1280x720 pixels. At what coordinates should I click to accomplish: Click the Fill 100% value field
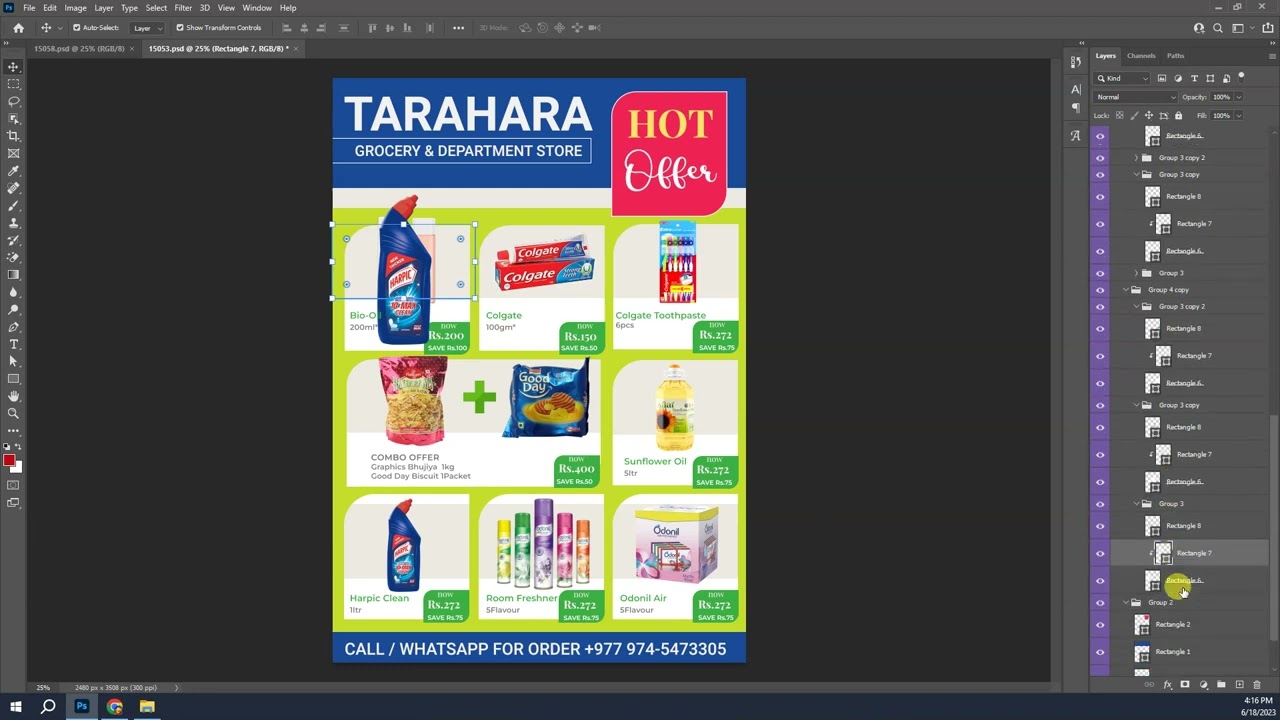click(1221, 116)
